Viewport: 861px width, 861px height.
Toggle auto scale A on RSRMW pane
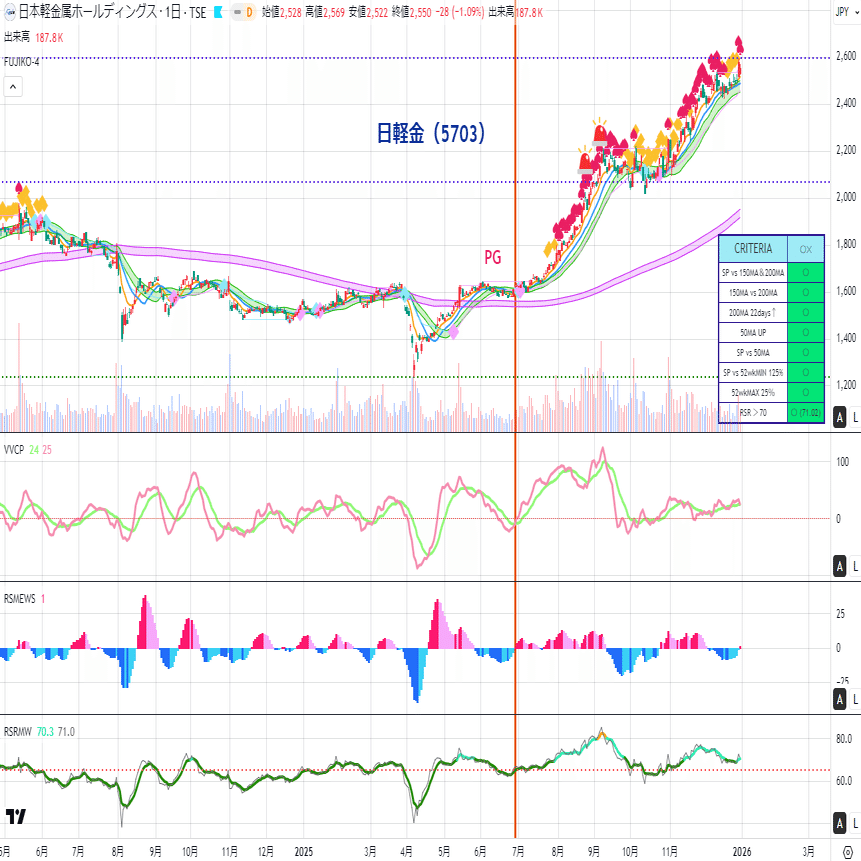840,823
